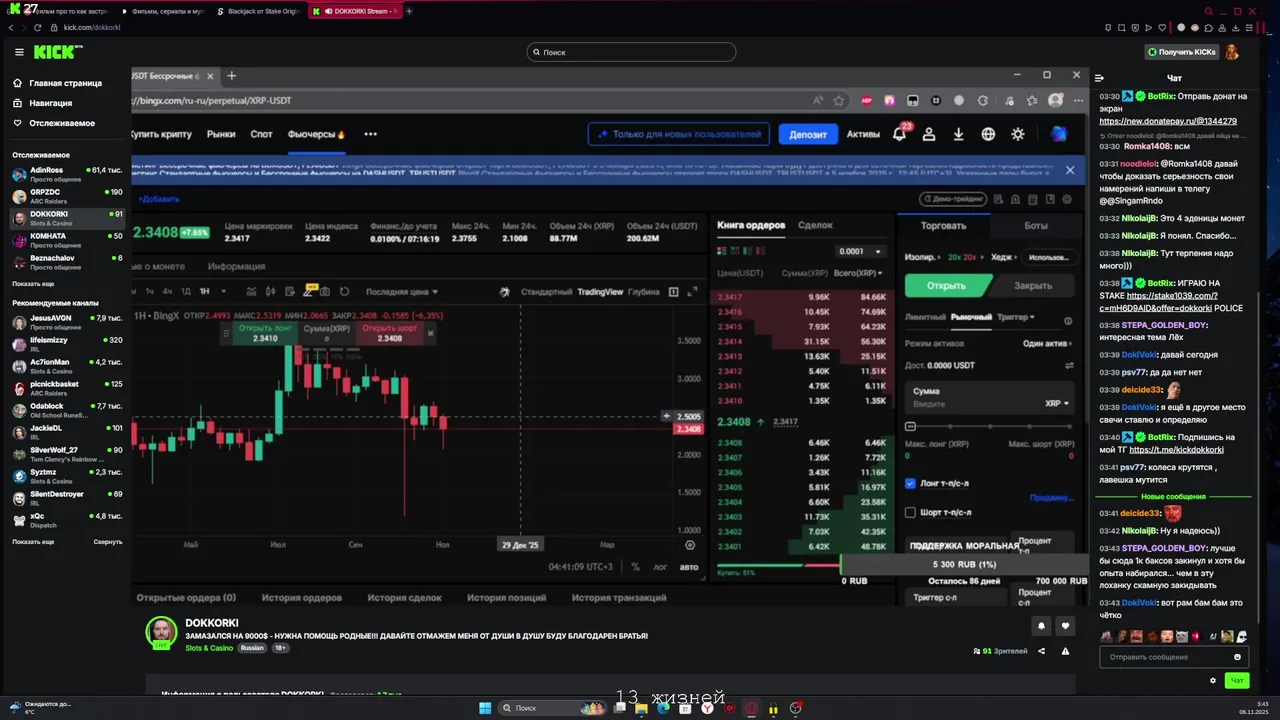
Task: Open the chat settings gear
Action: tap(1213, 680)
